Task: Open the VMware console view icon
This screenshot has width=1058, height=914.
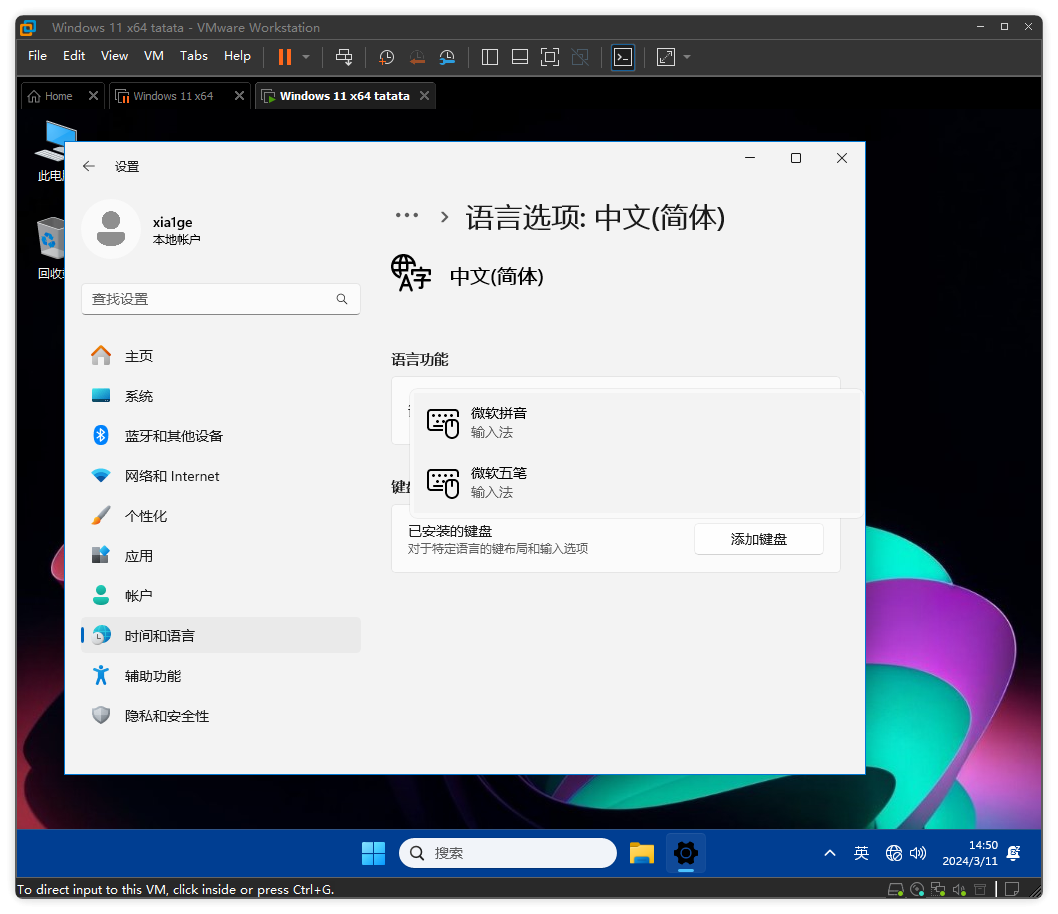Action: pos(623,57)
